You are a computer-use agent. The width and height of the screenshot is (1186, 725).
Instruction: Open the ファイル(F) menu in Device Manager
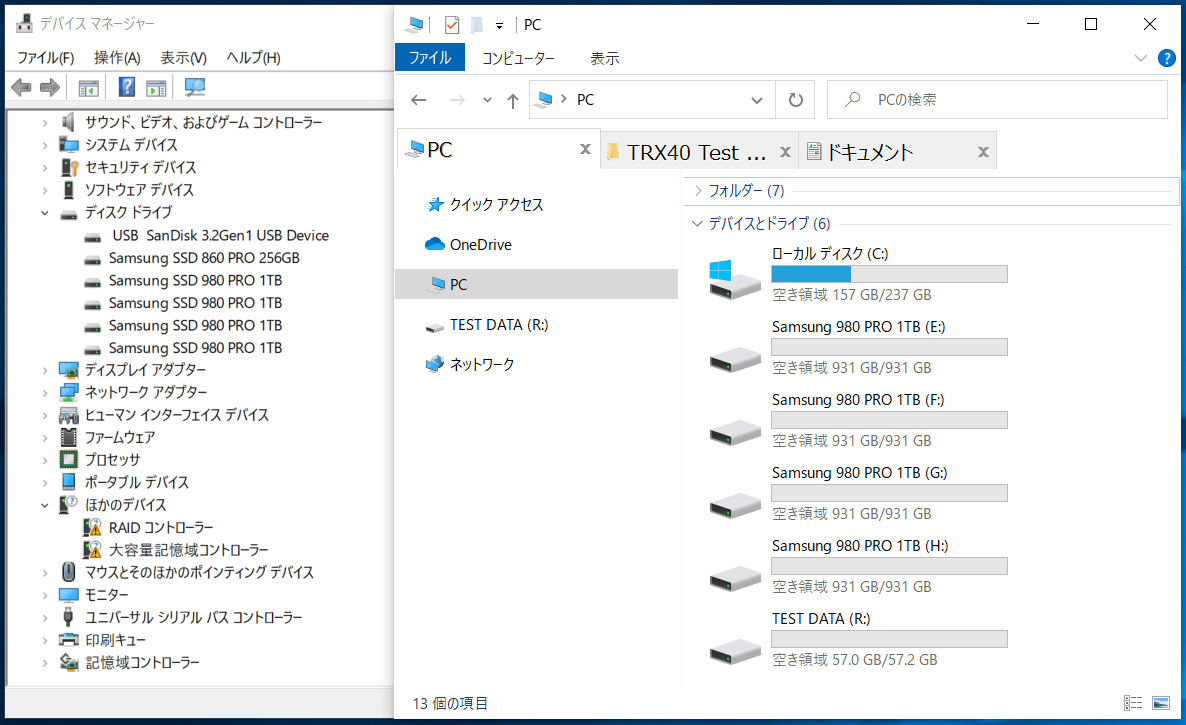point(45,58)
